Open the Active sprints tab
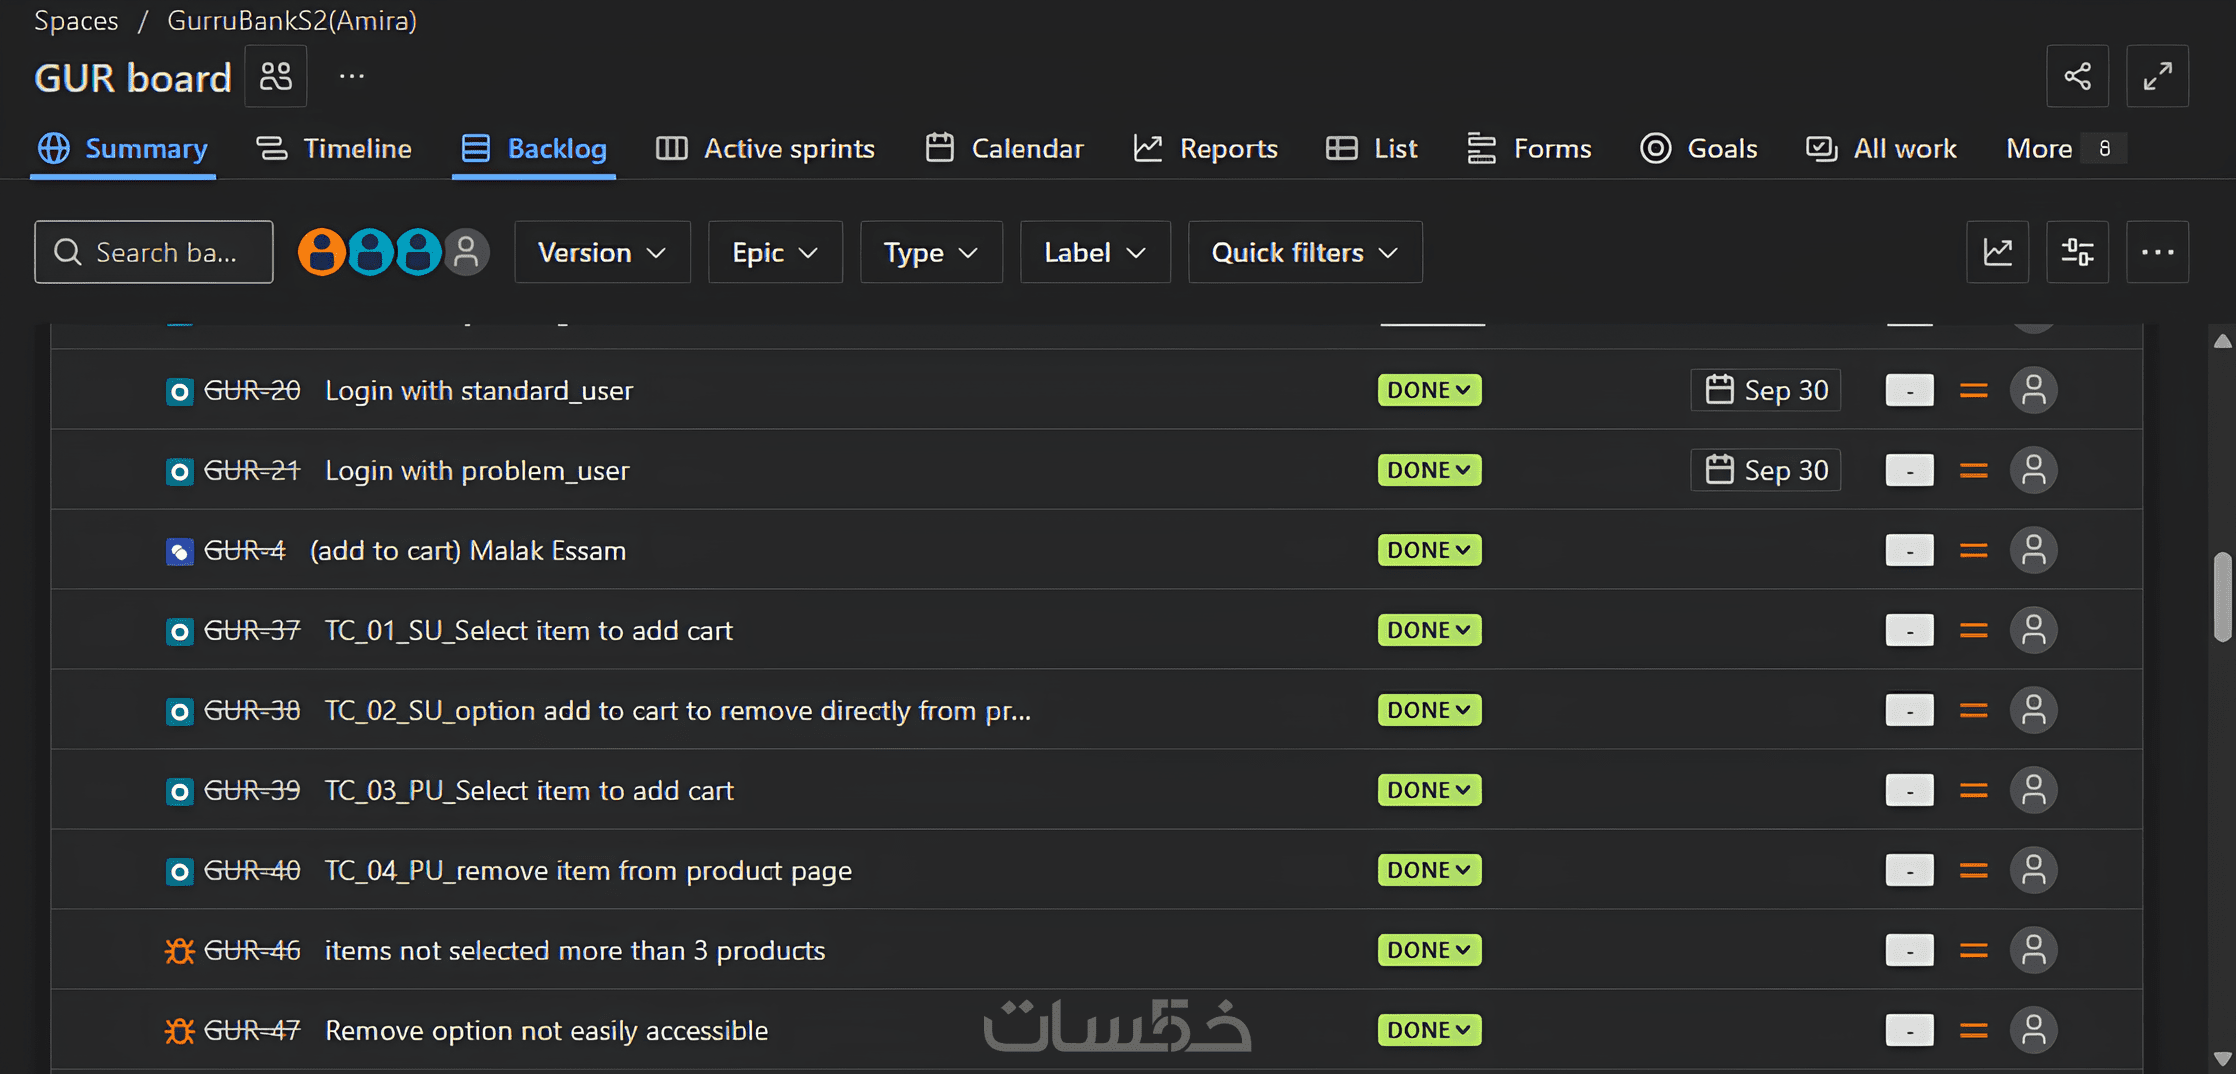Viewport: 2236px width, 1074px height. click(x=765, y=149)
